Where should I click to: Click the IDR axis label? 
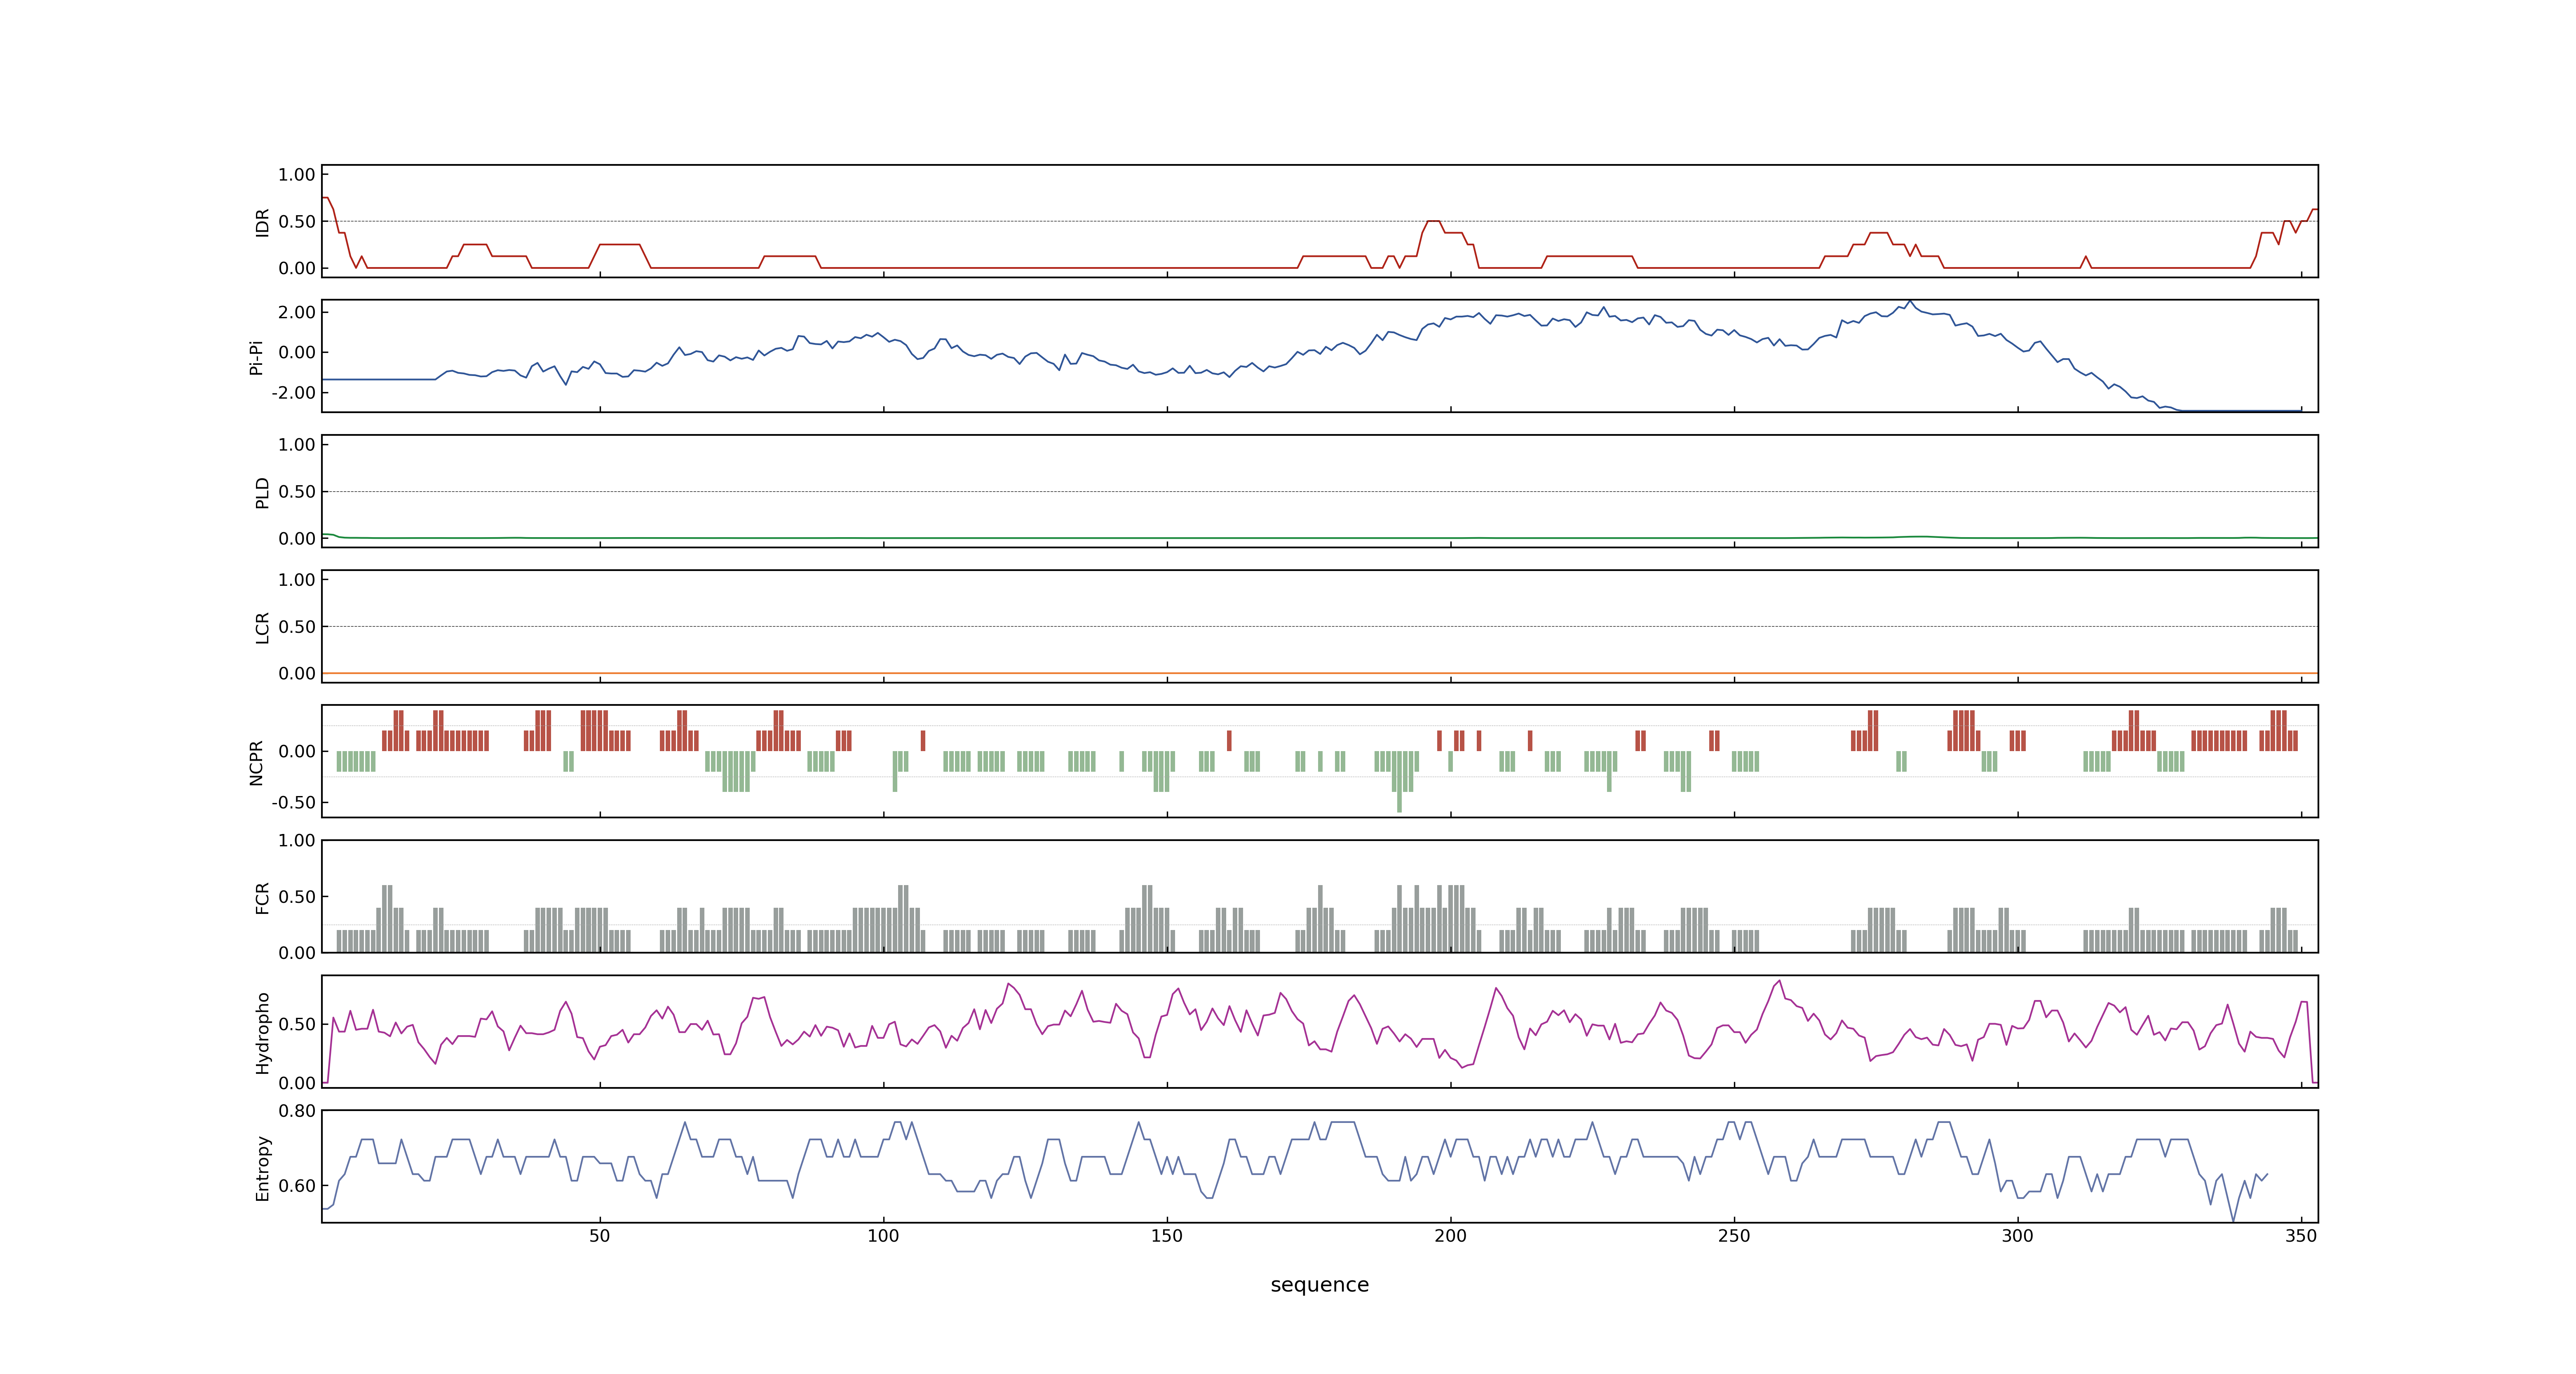click(x=262, y=222)
